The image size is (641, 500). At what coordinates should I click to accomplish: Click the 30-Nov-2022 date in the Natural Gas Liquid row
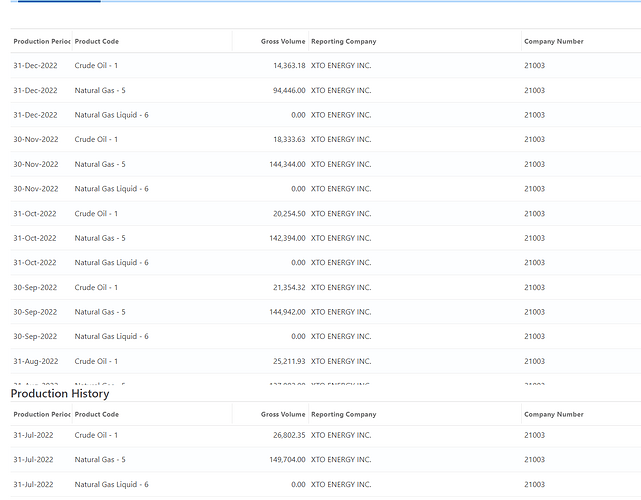tap(36, 189)
